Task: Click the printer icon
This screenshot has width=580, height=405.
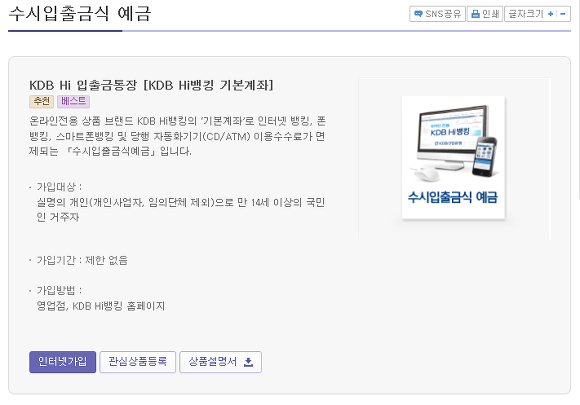Action: point(476,14)
